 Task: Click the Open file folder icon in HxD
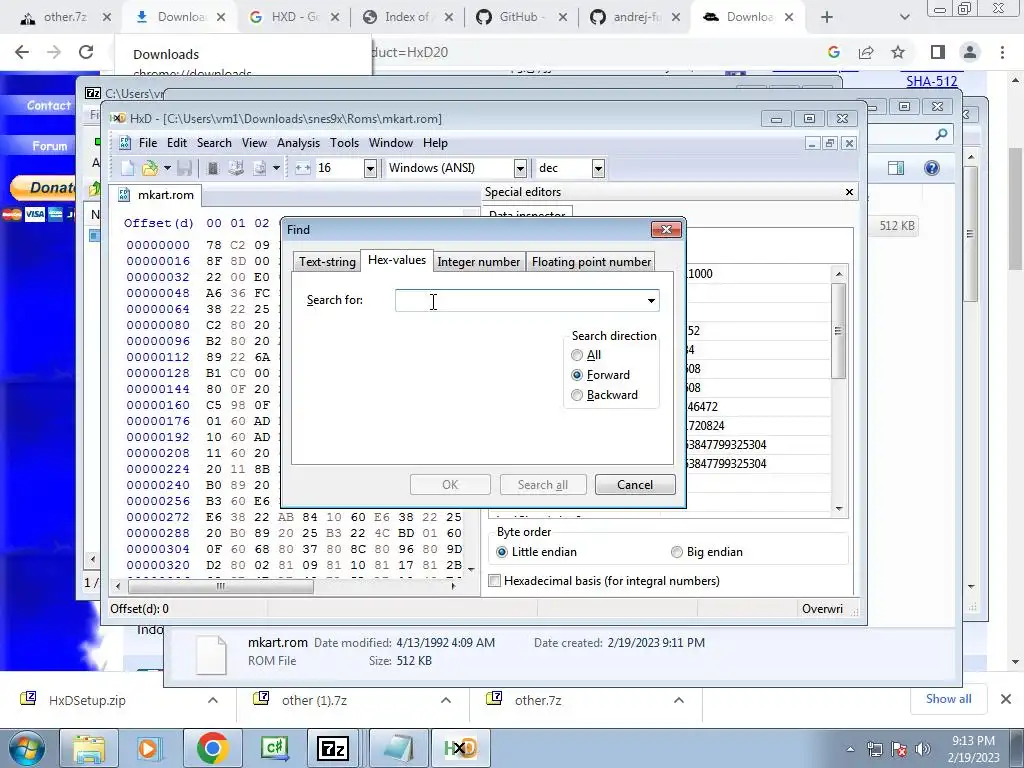(x=150, y=168)
